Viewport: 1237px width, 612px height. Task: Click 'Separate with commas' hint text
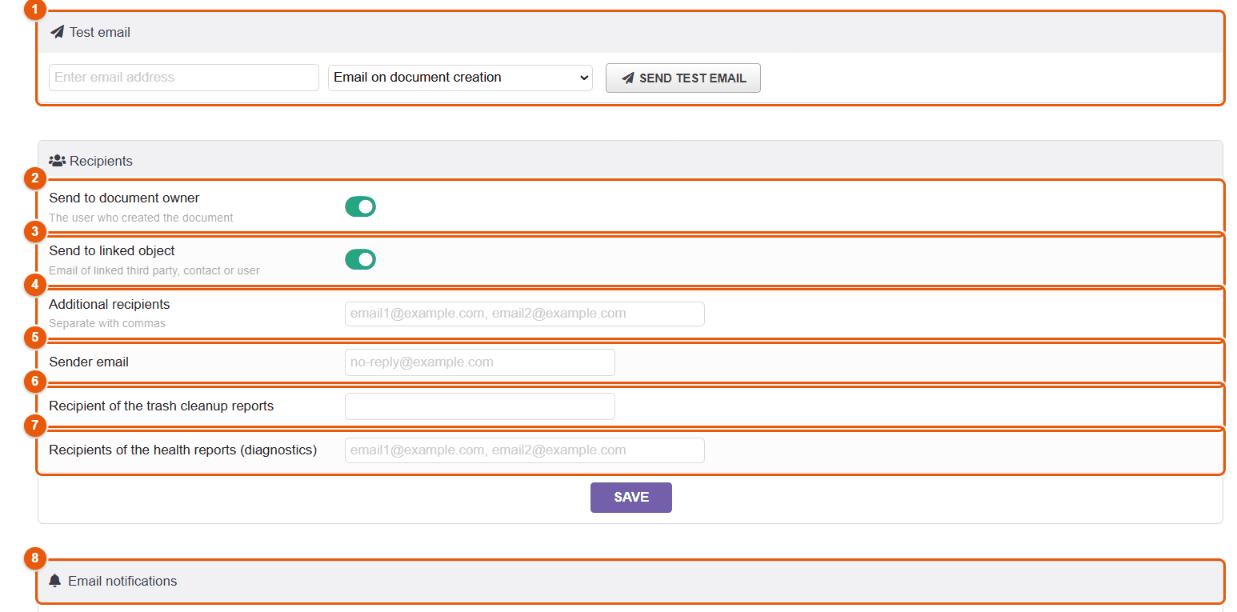point(107,324)
